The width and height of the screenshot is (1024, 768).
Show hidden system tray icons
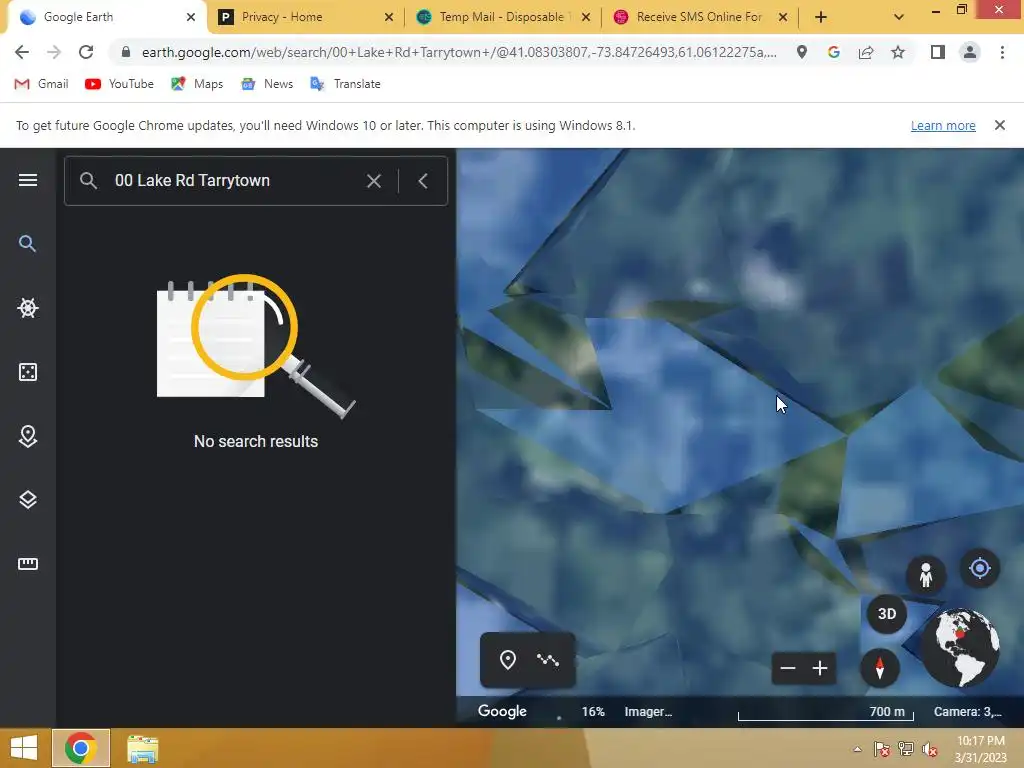(857, 749)
